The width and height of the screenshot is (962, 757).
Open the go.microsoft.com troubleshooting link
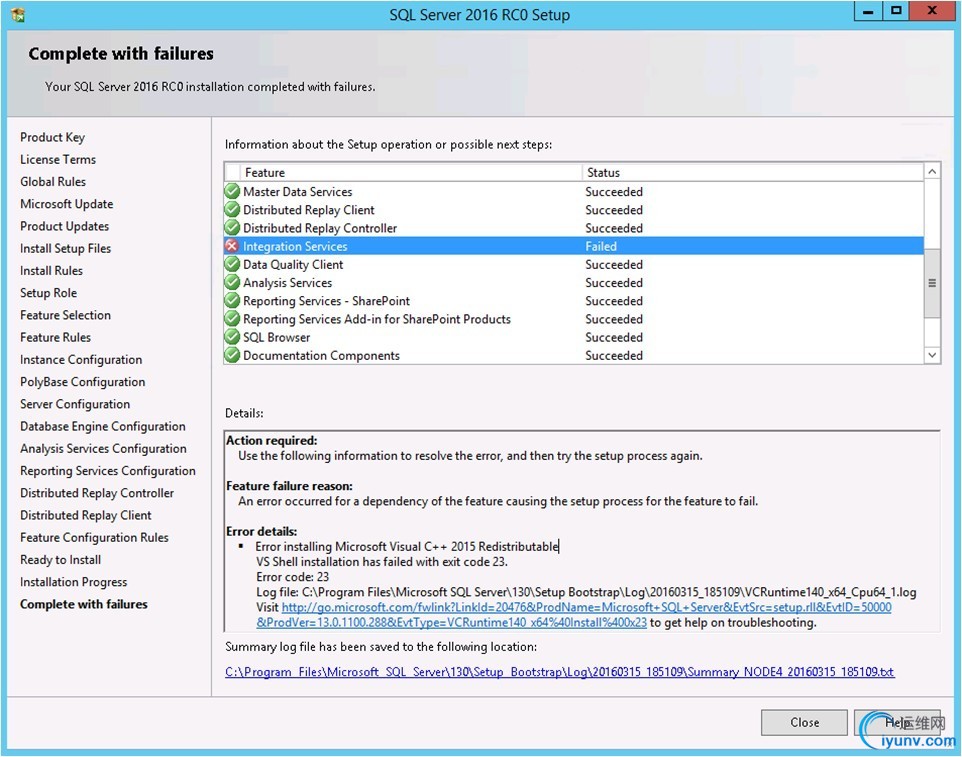[x=574, y=615]
